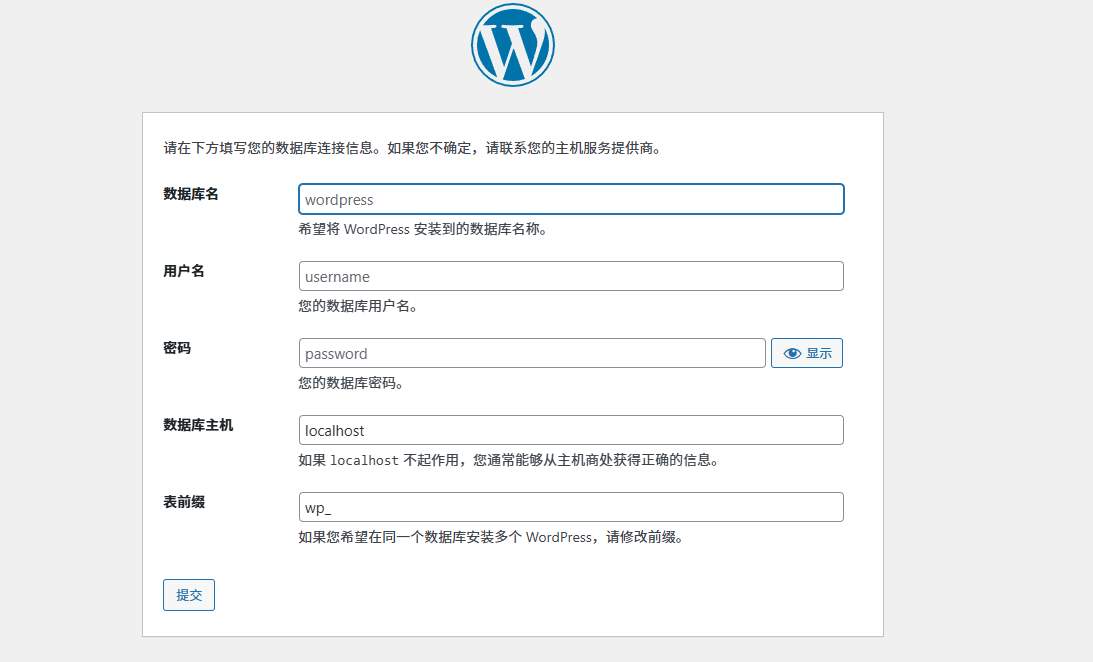1093x662 pixels.
Task: Click the 数据库主机 field containing localhost
Action: tap(571, 430)
